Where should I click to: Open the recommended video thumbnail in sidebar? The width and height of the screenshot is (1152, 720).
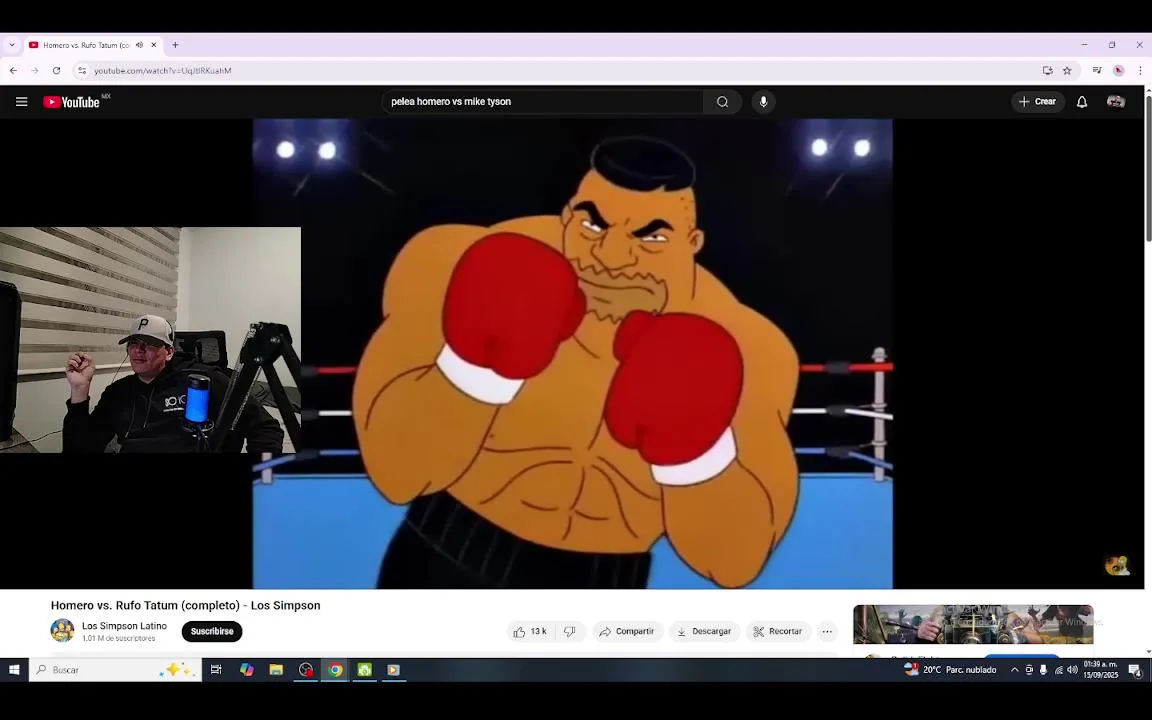(973, 624)
